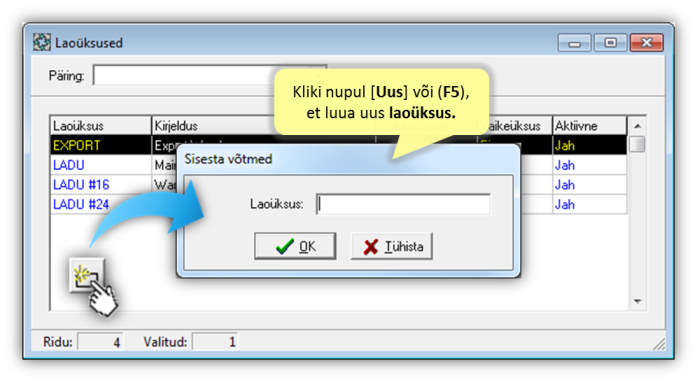Screen dimensions: 697x382
Task: Click the green checkmark OK button
Action: point(295,246)
